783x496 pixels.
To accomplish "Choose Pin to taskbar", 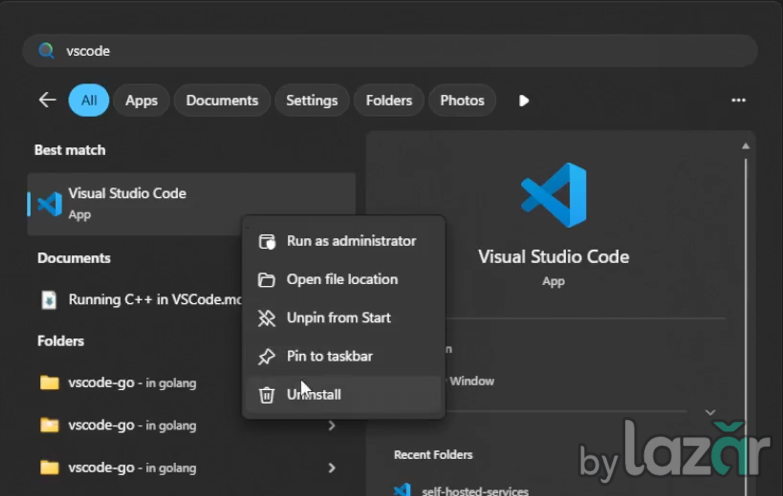I will click(x=344, y=356).
